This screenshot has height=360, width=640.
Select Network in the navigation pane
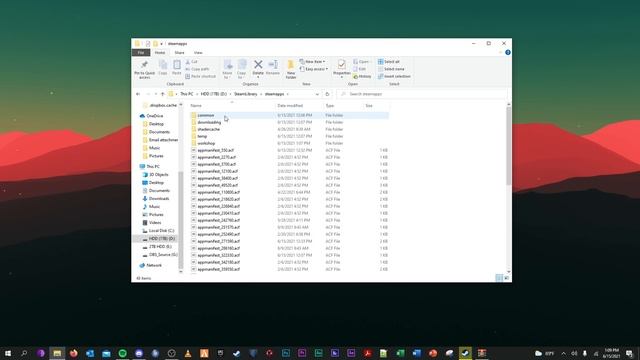tap(154, 265)
